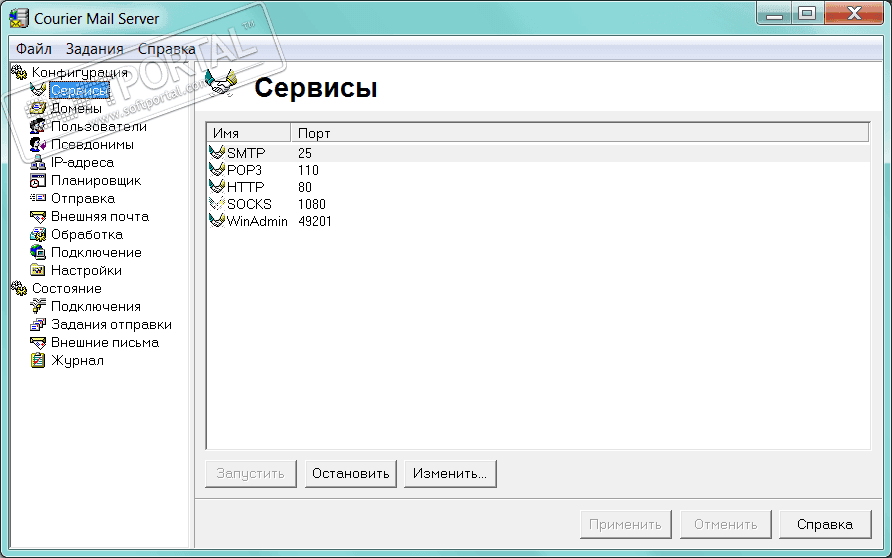Open the Домены tree item
The image size is (892, 558).
point(76,108)
